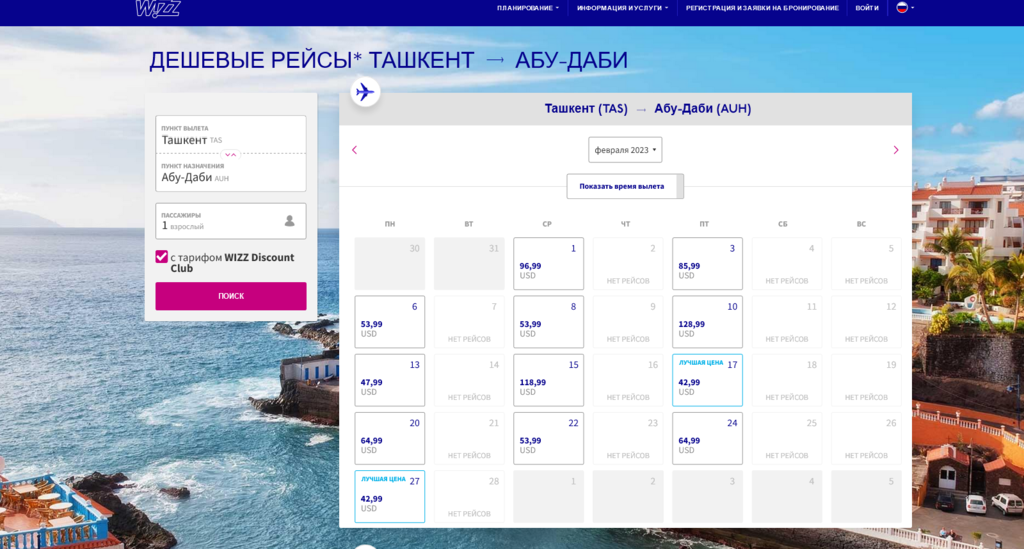Click the passenger person icon
Image resolution: width=1024 pixels, height=549 pixels.
click(289, 221)
